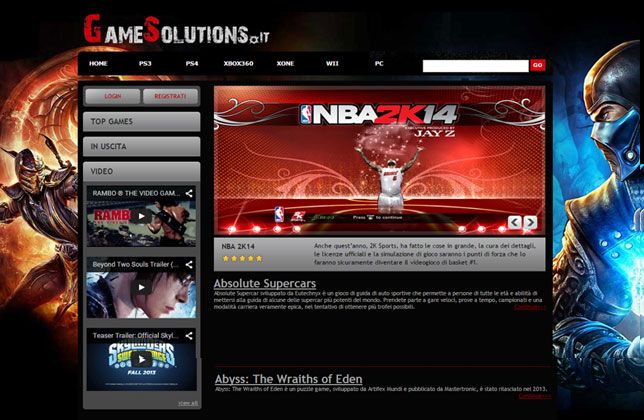The image size is (644, 420).
Task: Click the NBA 2K14 banner image
Action: 380,160
